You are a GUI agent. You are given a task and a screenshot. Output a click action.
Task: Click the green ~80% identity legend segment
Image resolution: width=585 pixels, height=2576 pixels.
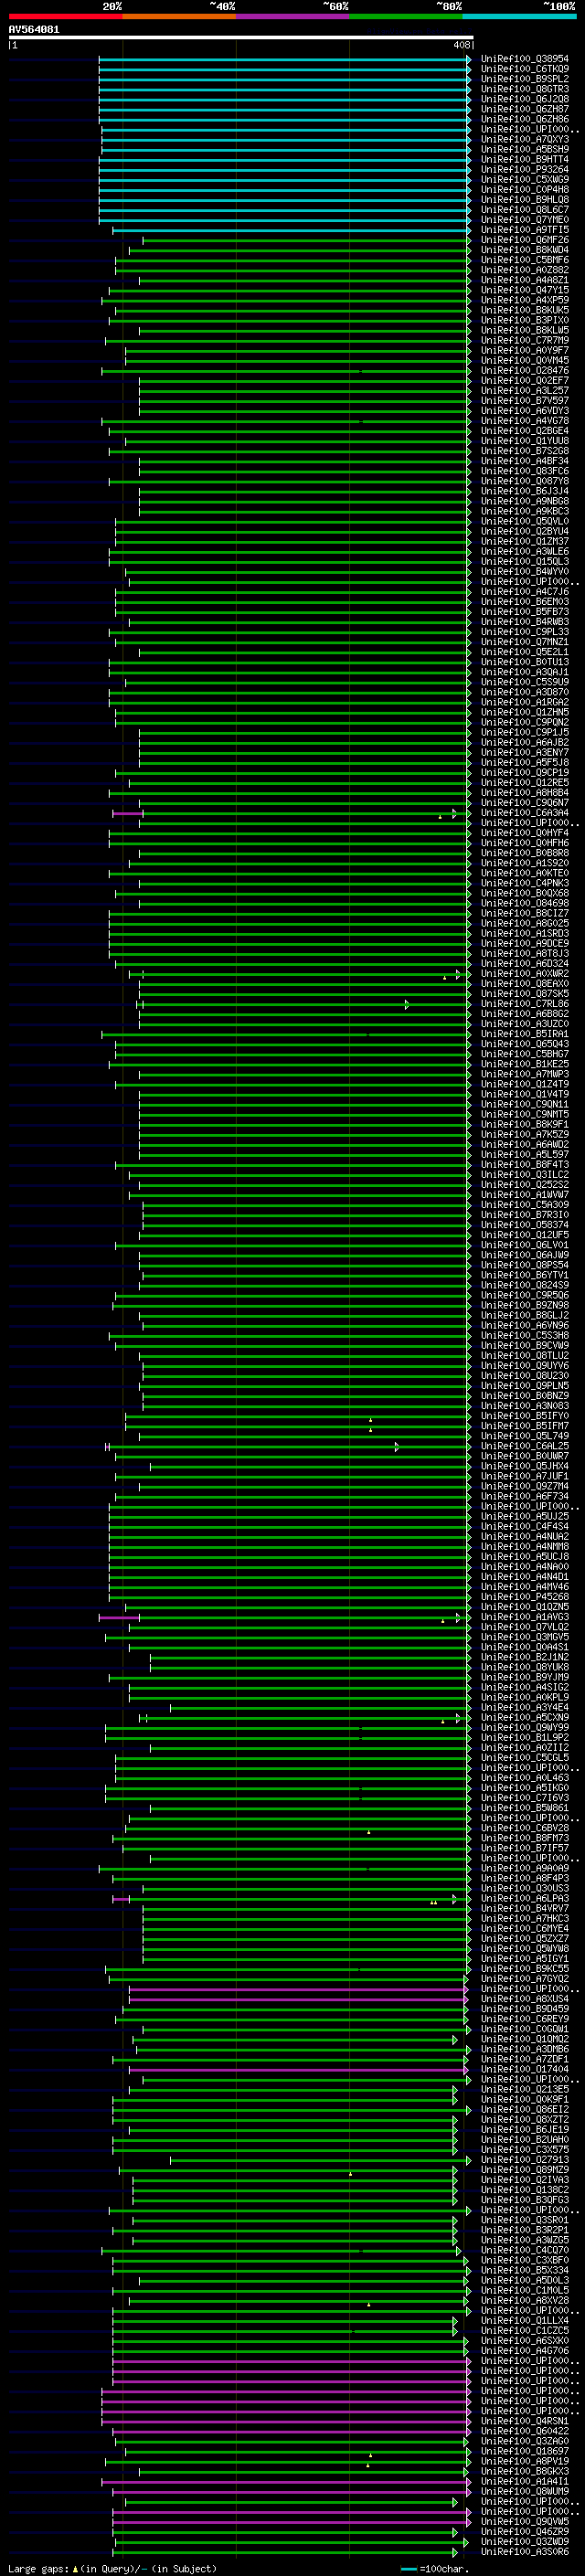pos(406,16)
